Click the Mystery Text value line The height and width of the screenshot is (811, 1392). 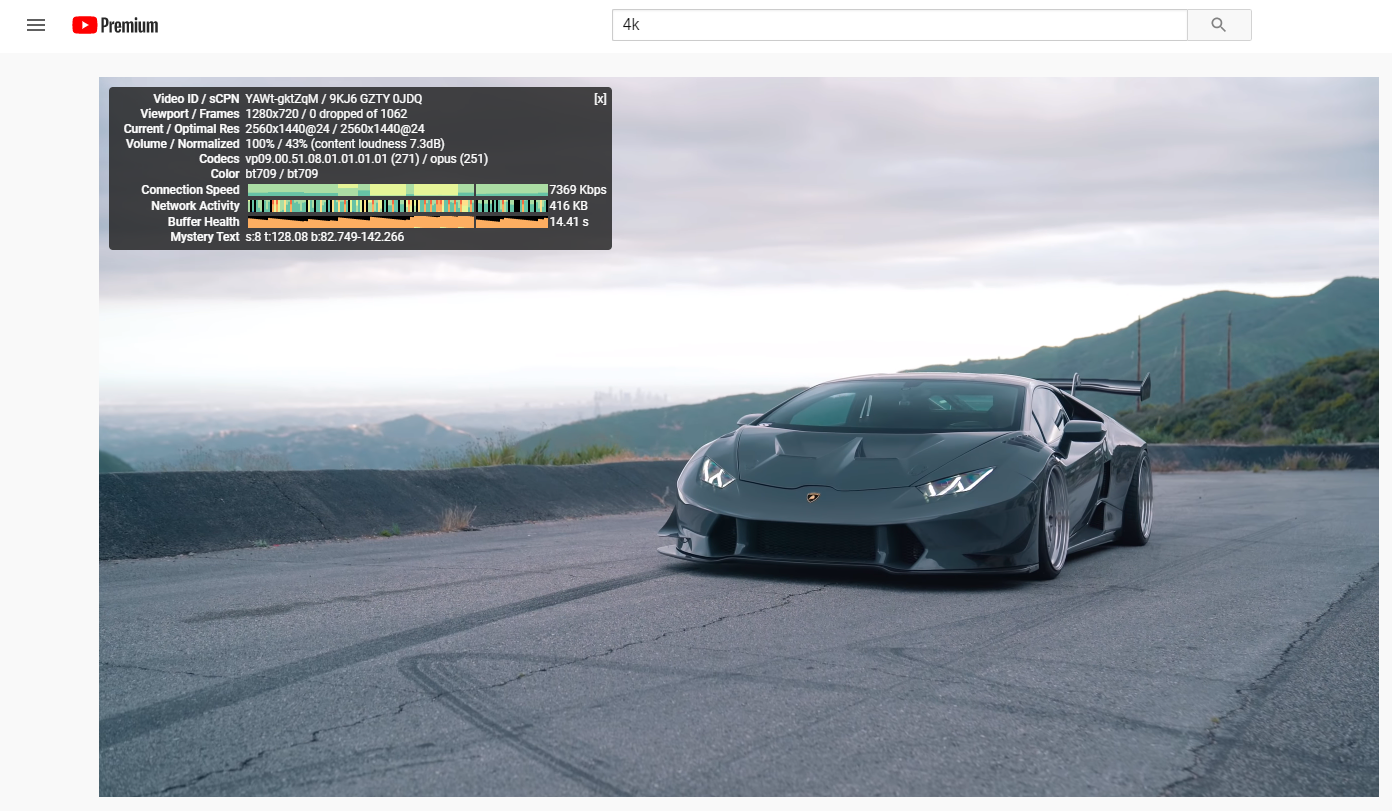tap(324, 237)
